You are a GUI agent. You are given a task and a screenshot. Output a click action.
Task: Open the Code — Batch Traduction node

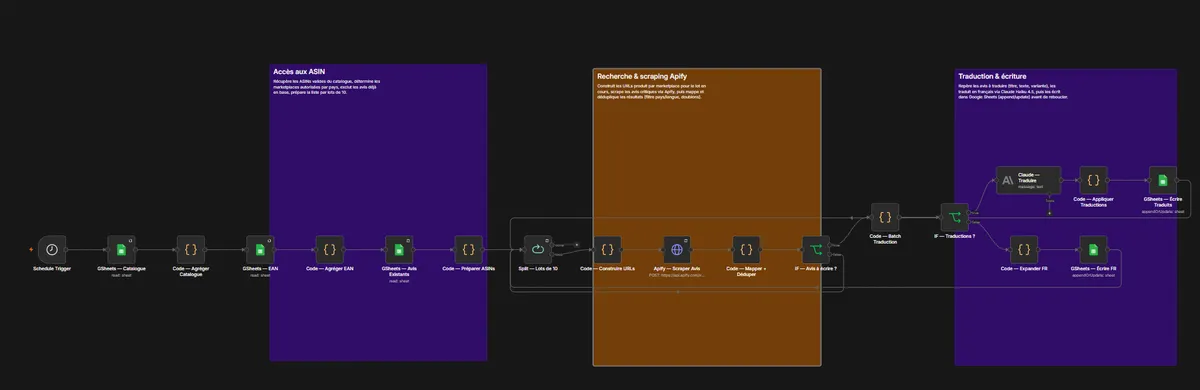885,216
